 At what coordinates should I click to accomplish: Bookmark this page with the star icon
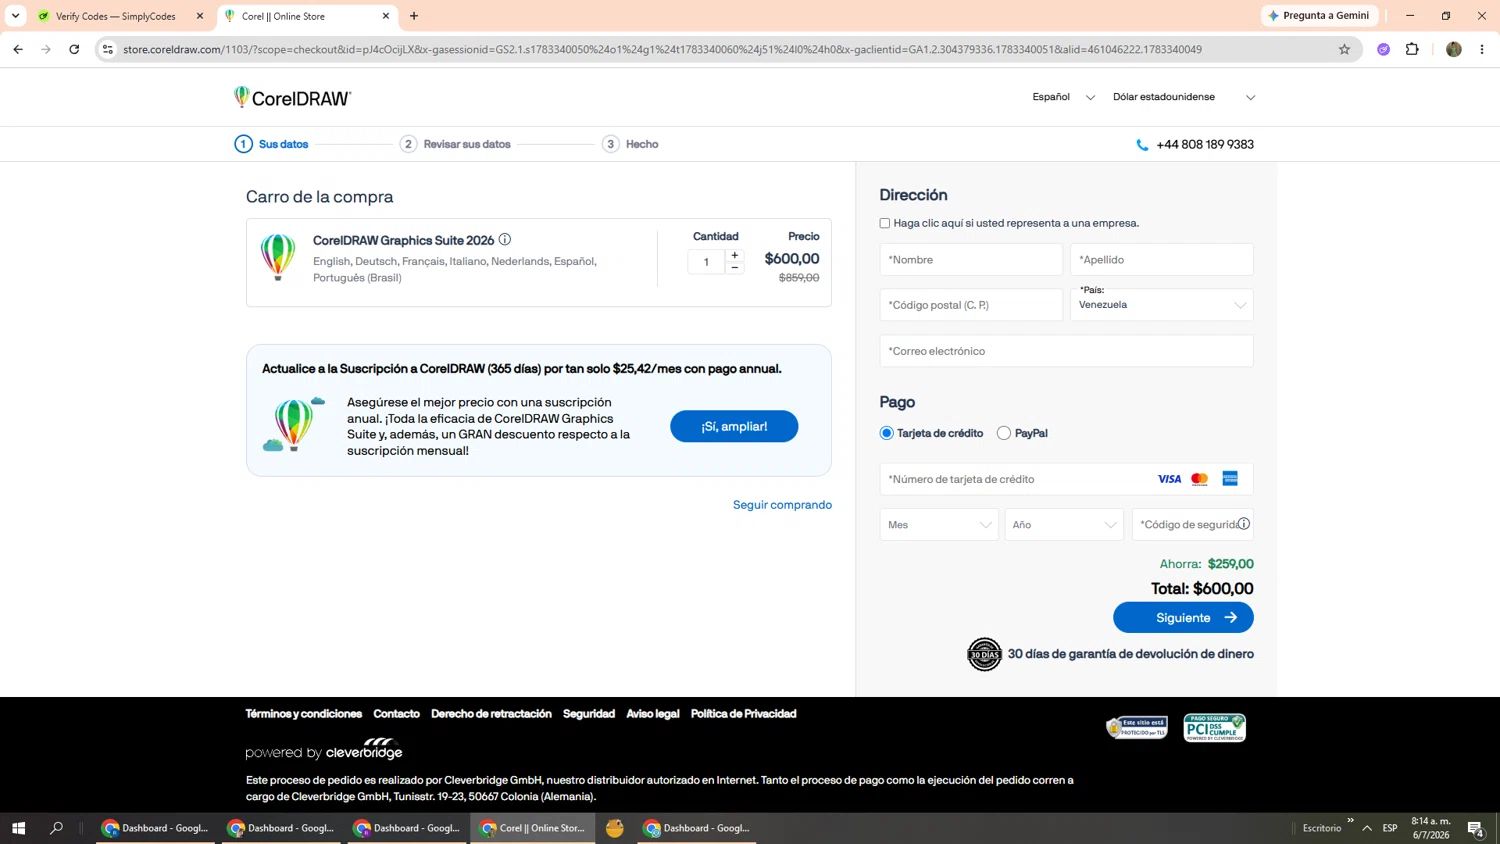click(x=1344, y=49)
